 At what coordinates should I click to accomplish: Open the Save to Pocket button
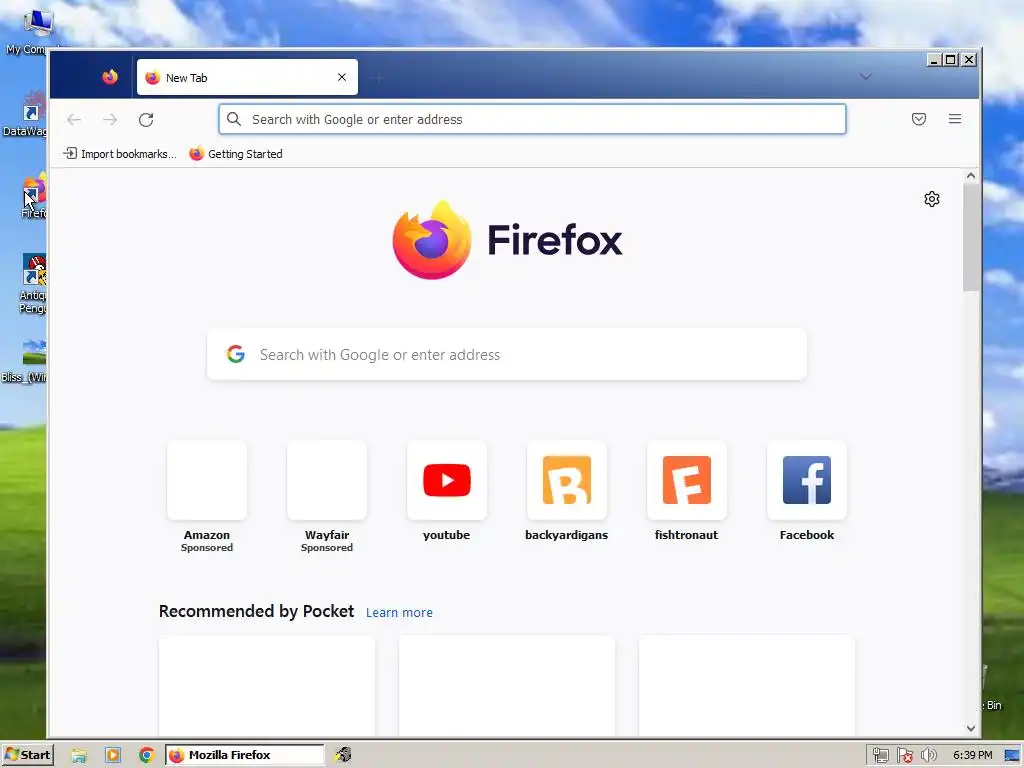pos(919,119)
